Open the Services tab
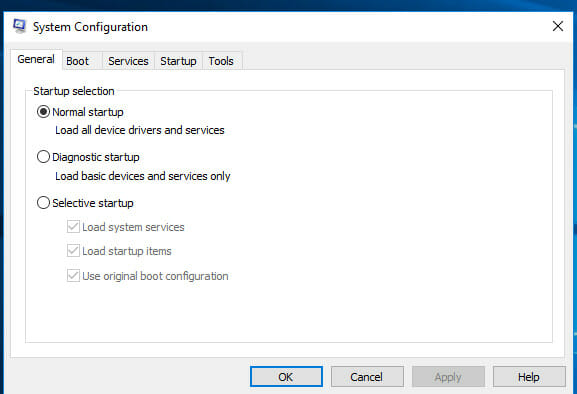Image resolution: width=577 pixels, height=394 pixels. pyautogui.click(x=128, y=61)
